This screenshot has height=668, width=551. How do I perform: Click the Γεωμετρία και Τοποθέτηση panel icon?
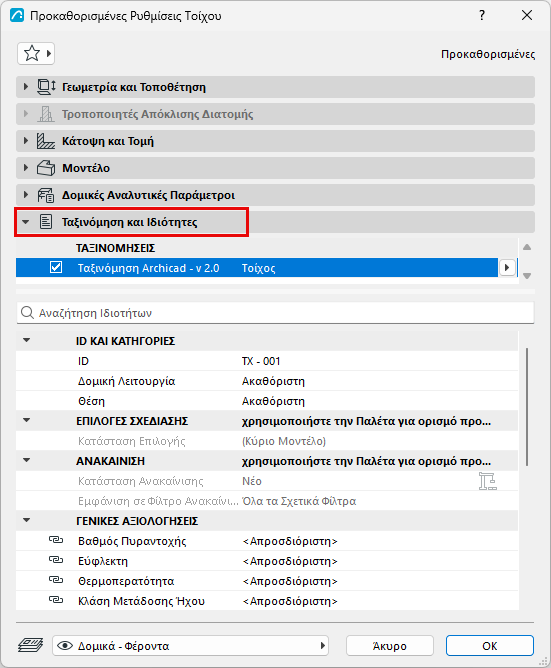(46, 87)
